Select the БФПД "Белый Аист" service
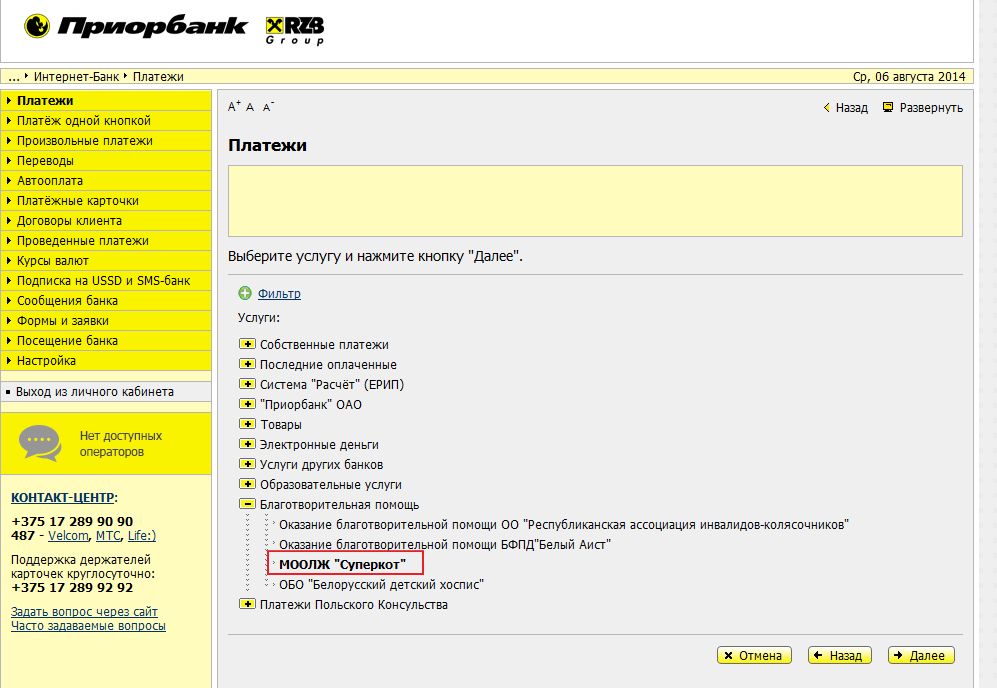The height and width of the screenshot is (688, 997). [x=444, y=544]
